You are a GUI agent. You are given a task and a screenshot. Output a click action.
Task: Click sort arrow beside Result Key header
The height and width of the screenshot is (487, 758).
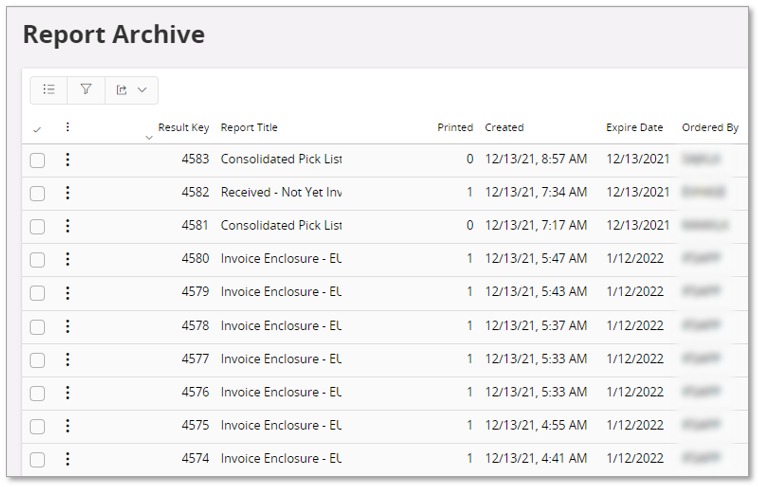point(149,137)
